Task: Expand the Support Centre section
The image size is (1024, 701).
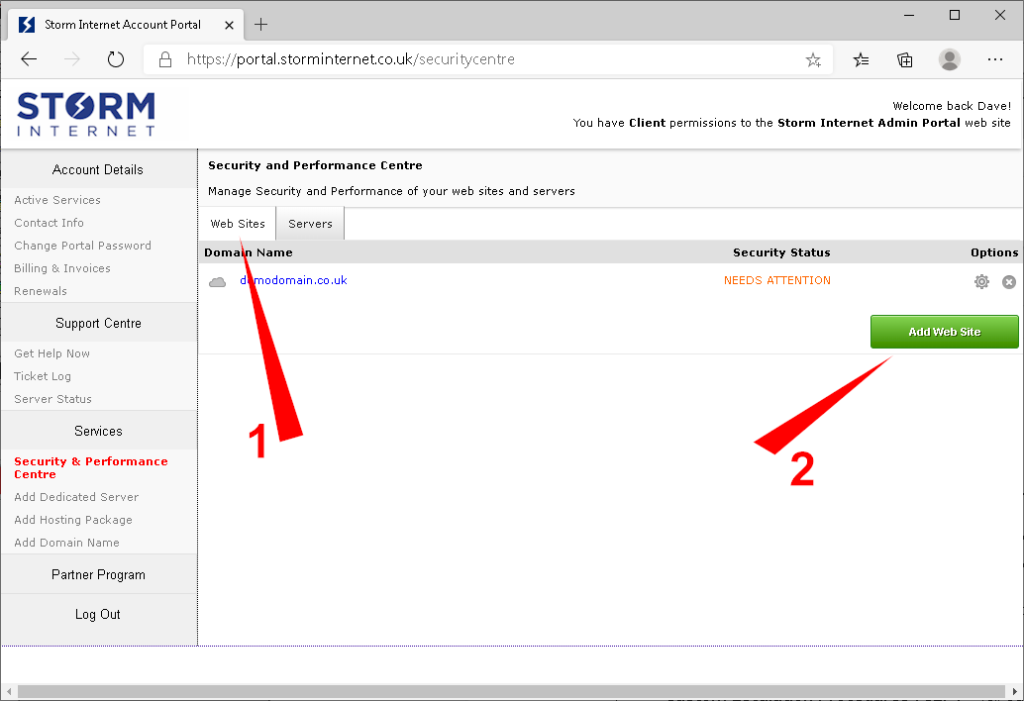Action: (x=98, y=323)
